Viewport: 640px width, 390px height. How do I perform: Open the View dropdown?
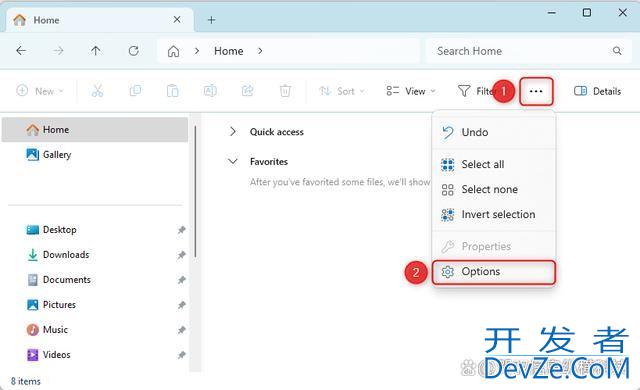[x=411, y=91]
